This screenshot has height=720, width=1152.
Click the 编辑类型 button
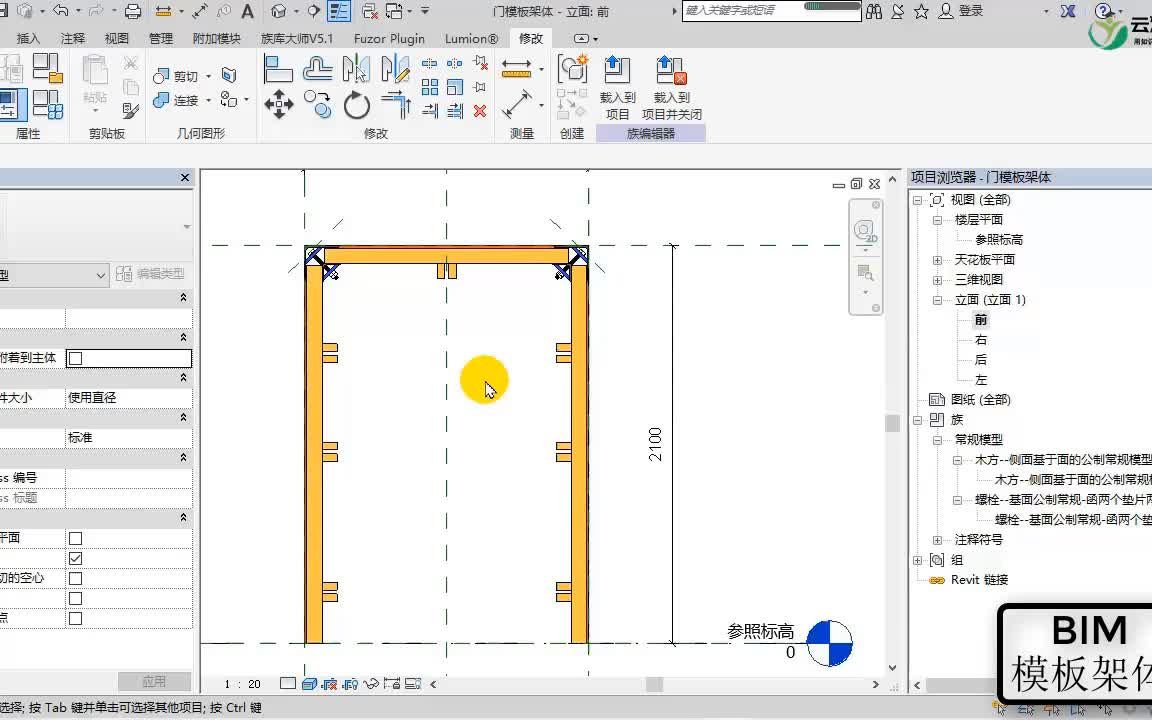(151, 273)
